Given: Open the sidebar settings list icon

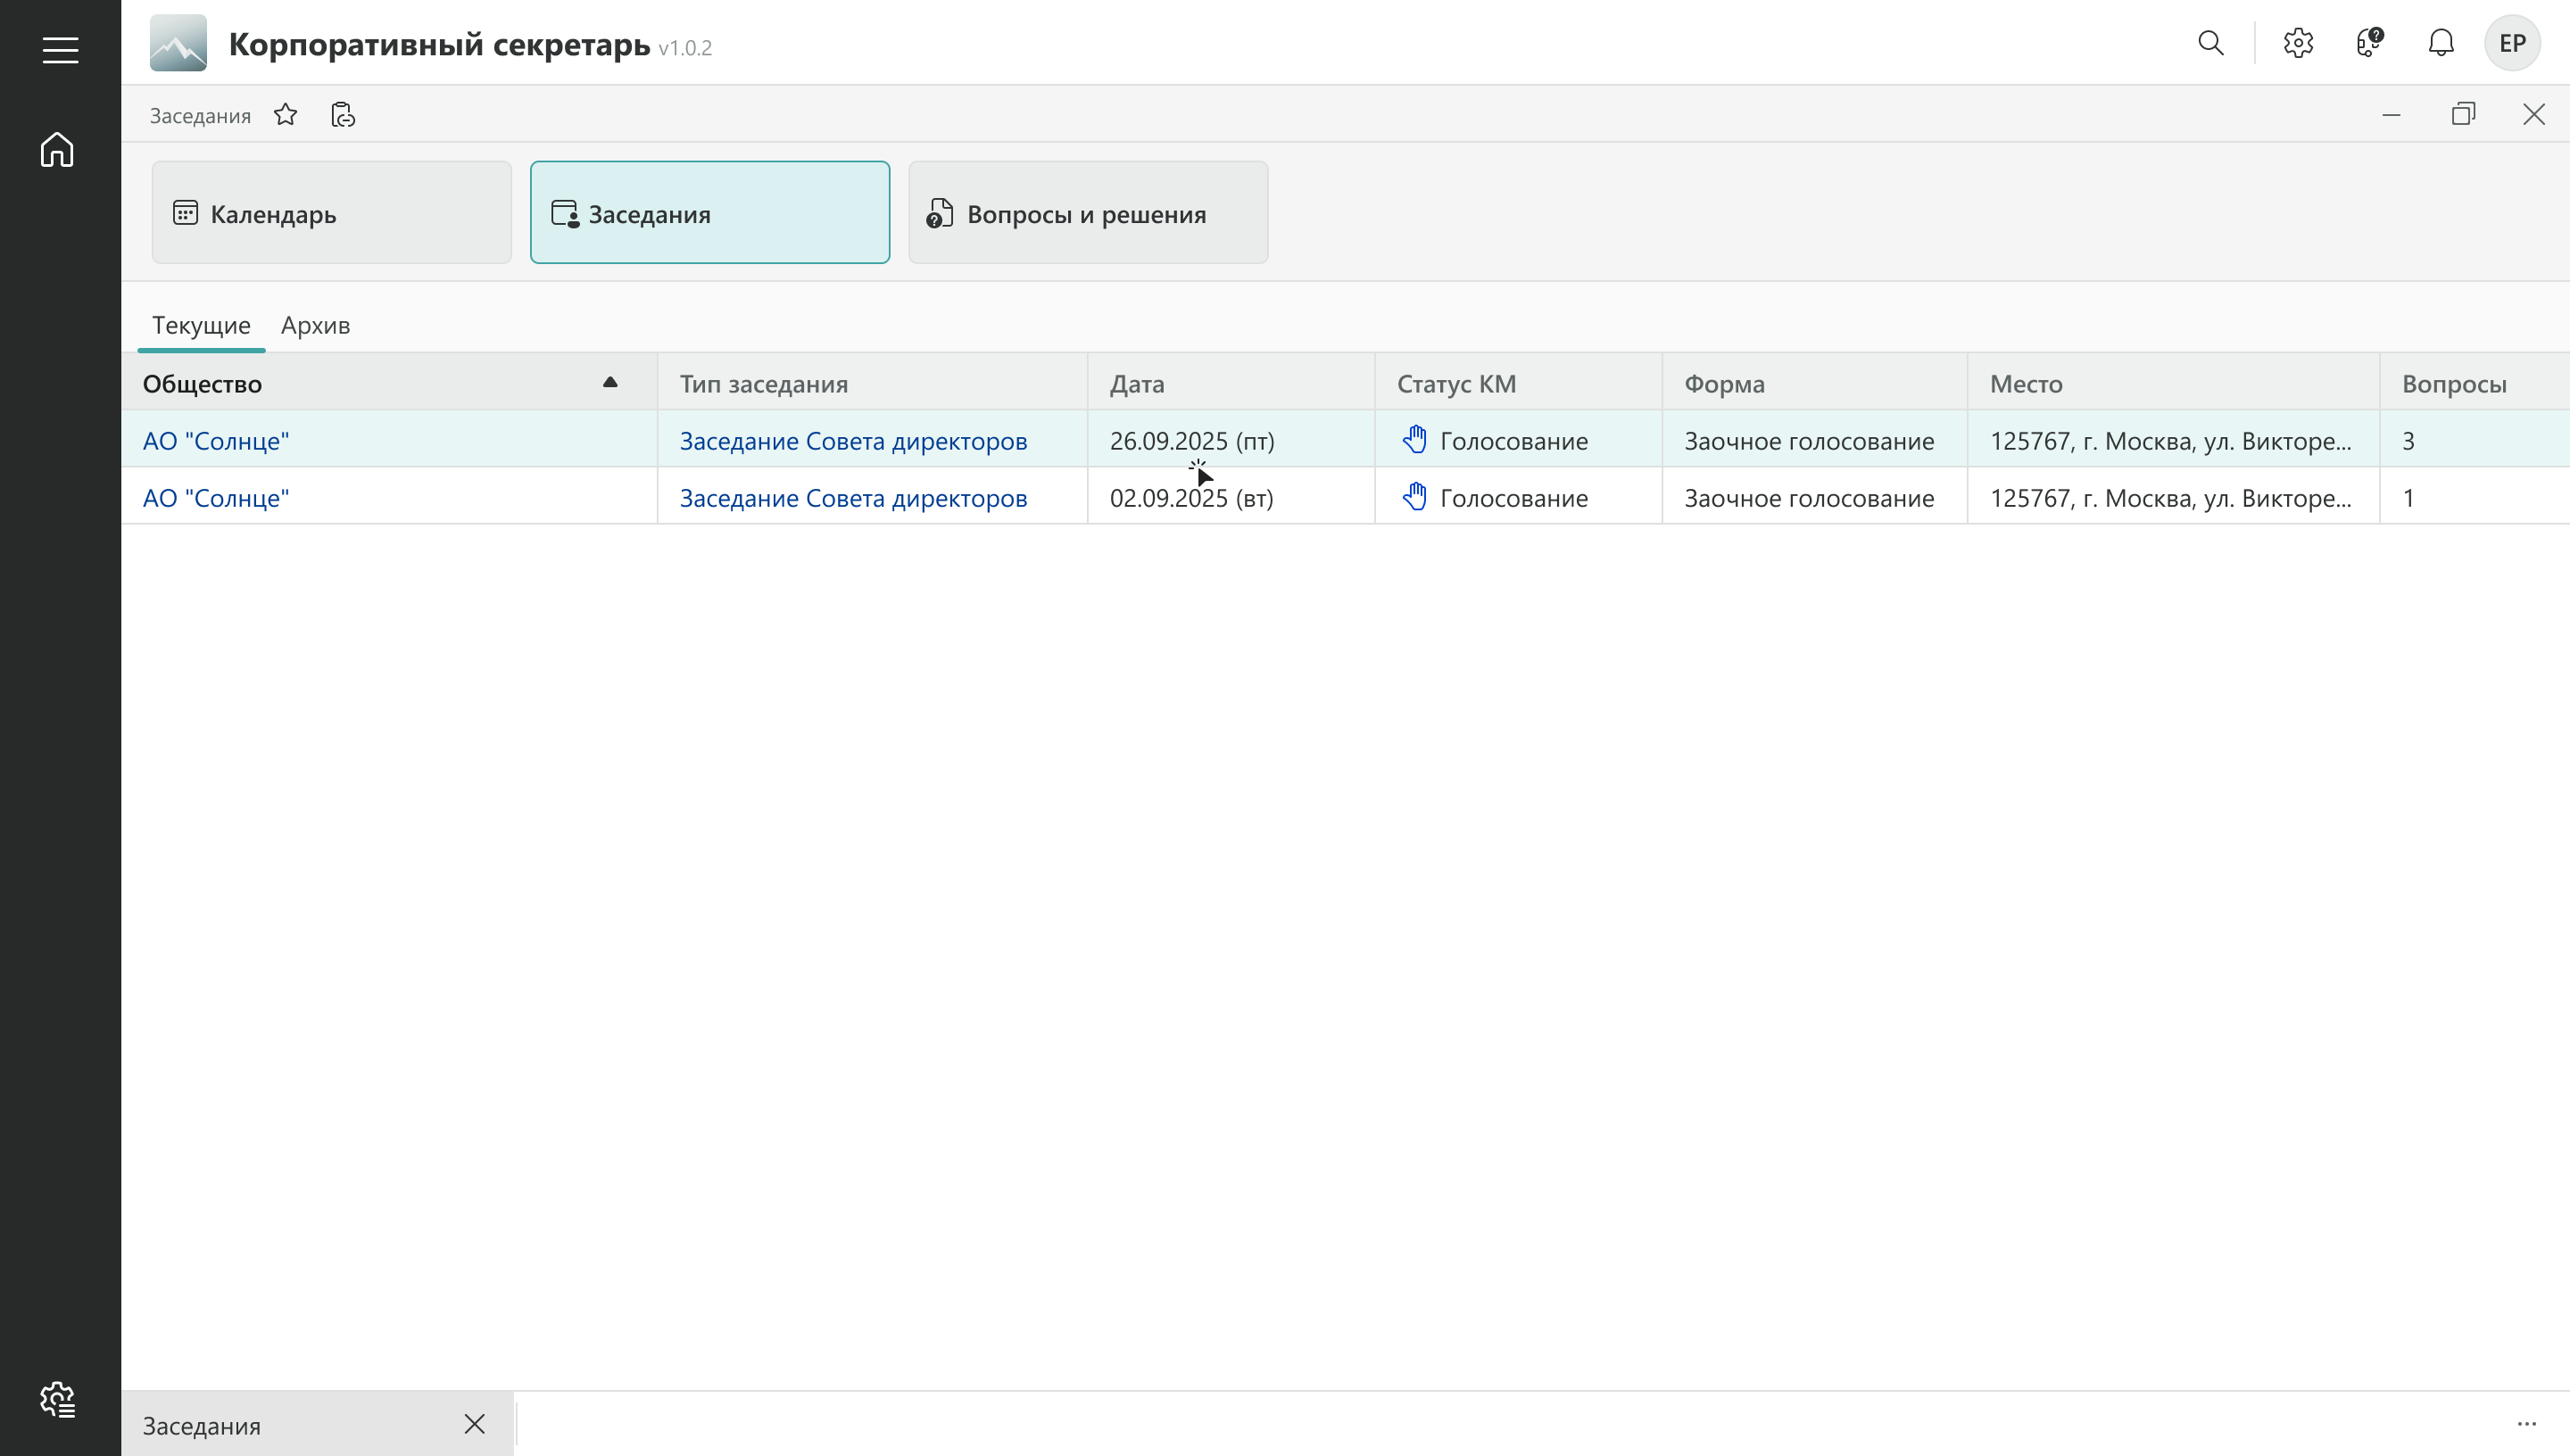Looking at the screenshot, I should 57,1399.
